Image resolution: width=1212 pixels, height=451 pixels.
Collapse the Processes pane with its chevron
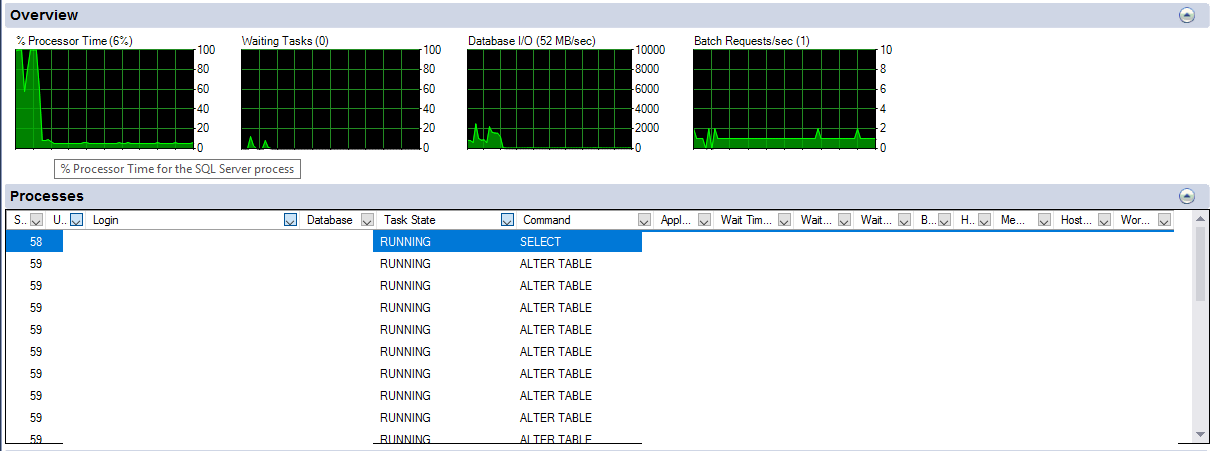point(1187,196)
